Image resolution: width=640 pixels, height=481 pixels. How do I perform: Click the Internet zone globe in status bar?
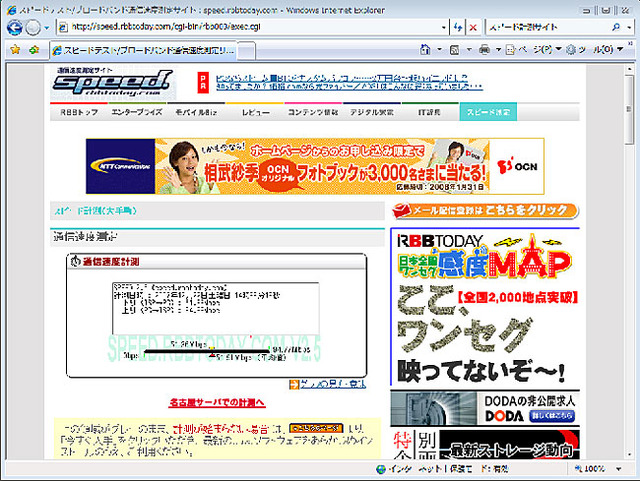pos(380,469)
